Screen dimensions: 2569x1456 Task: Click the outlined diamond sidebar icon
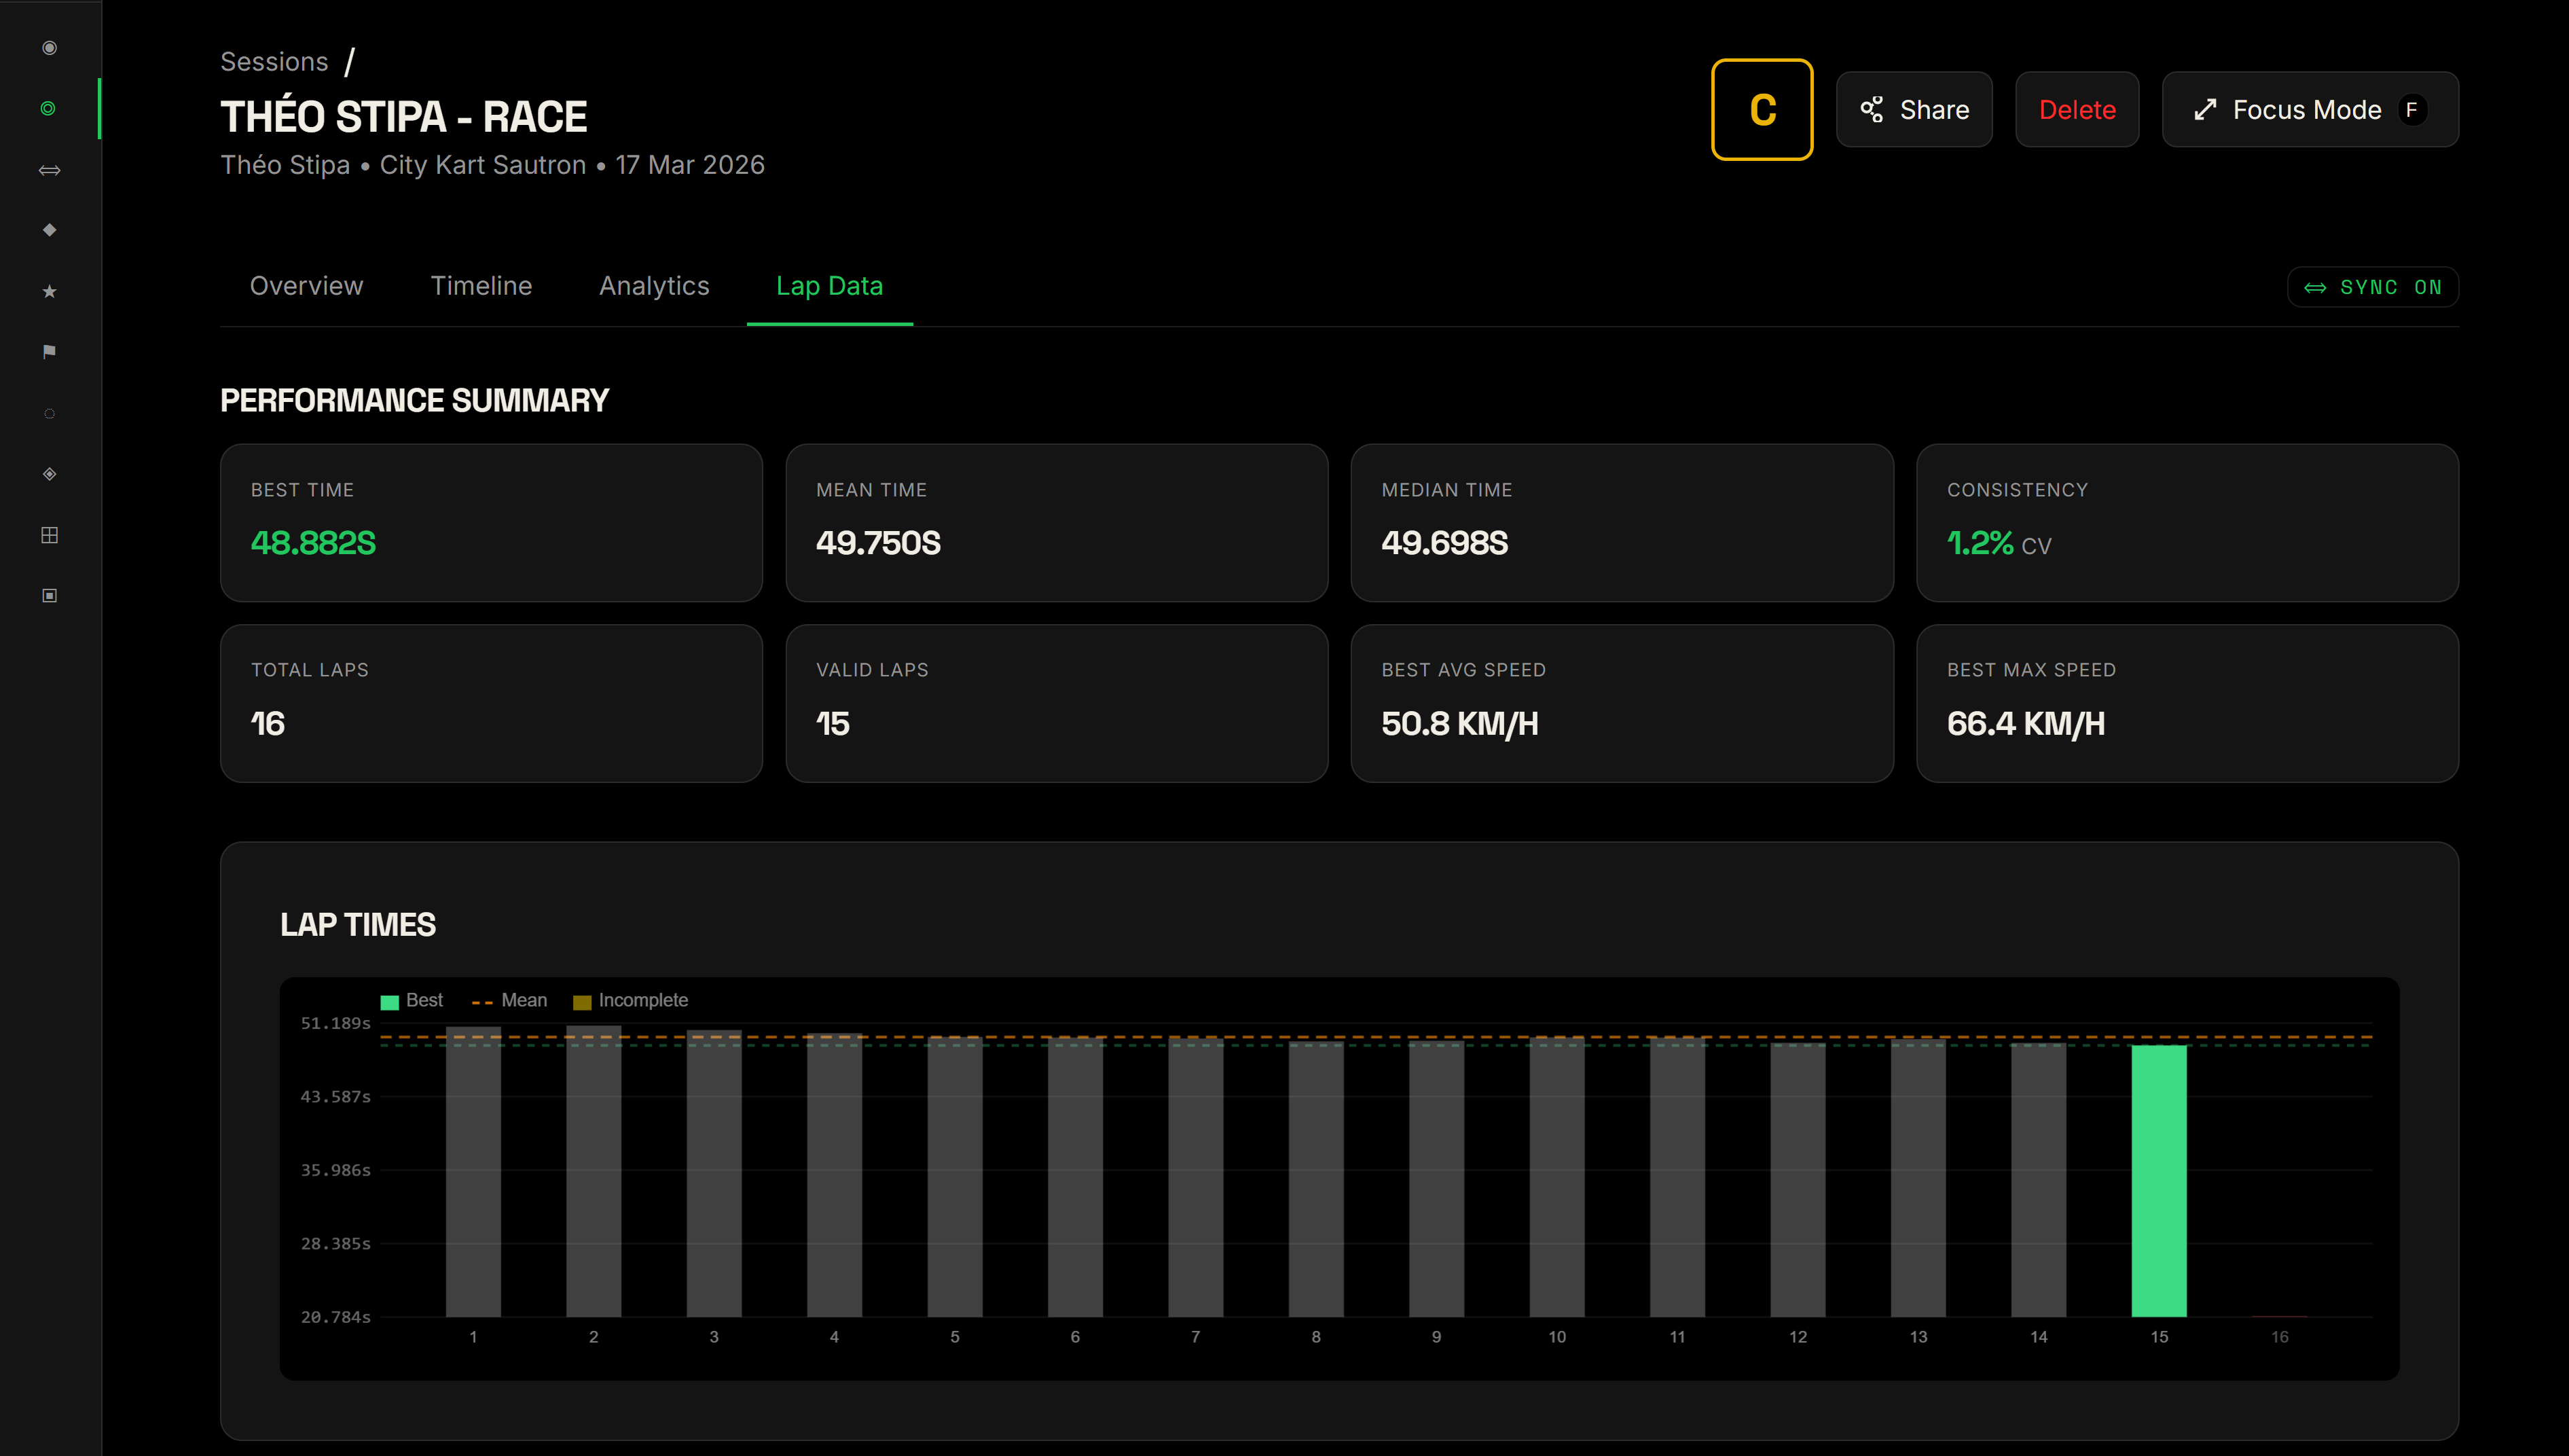point(49,473)
